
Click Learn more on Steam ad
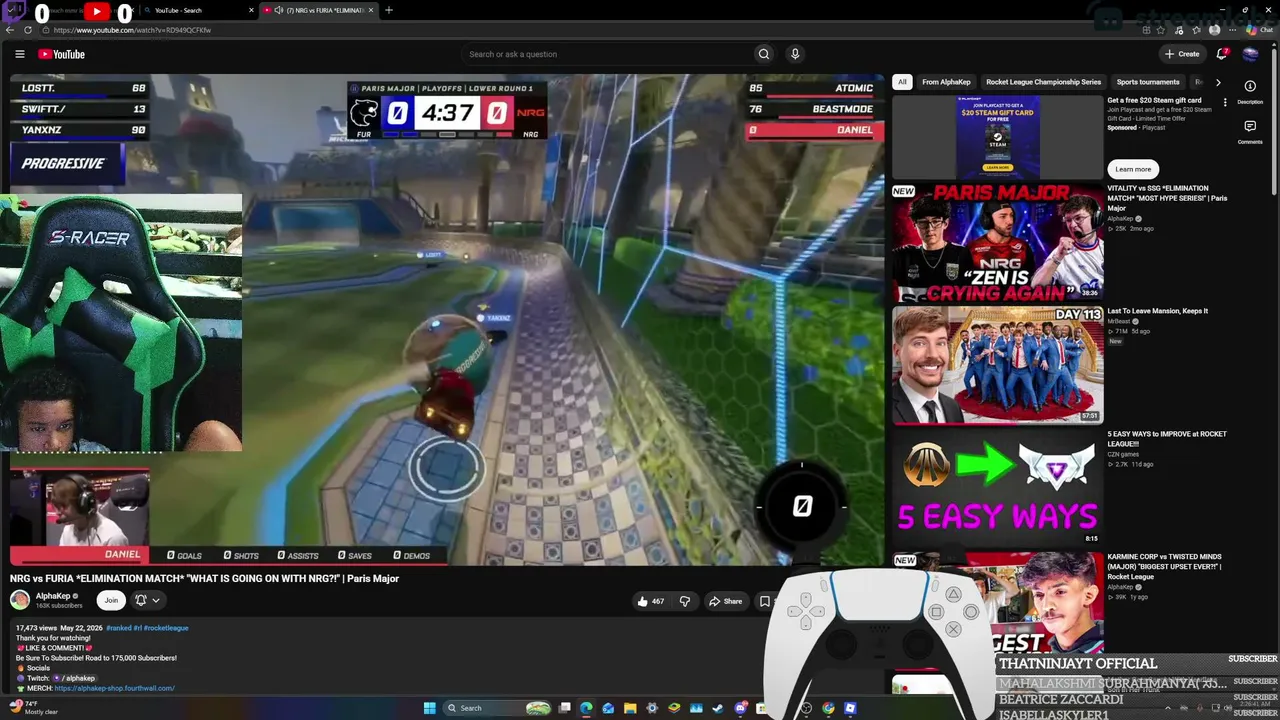point(1133,169)
